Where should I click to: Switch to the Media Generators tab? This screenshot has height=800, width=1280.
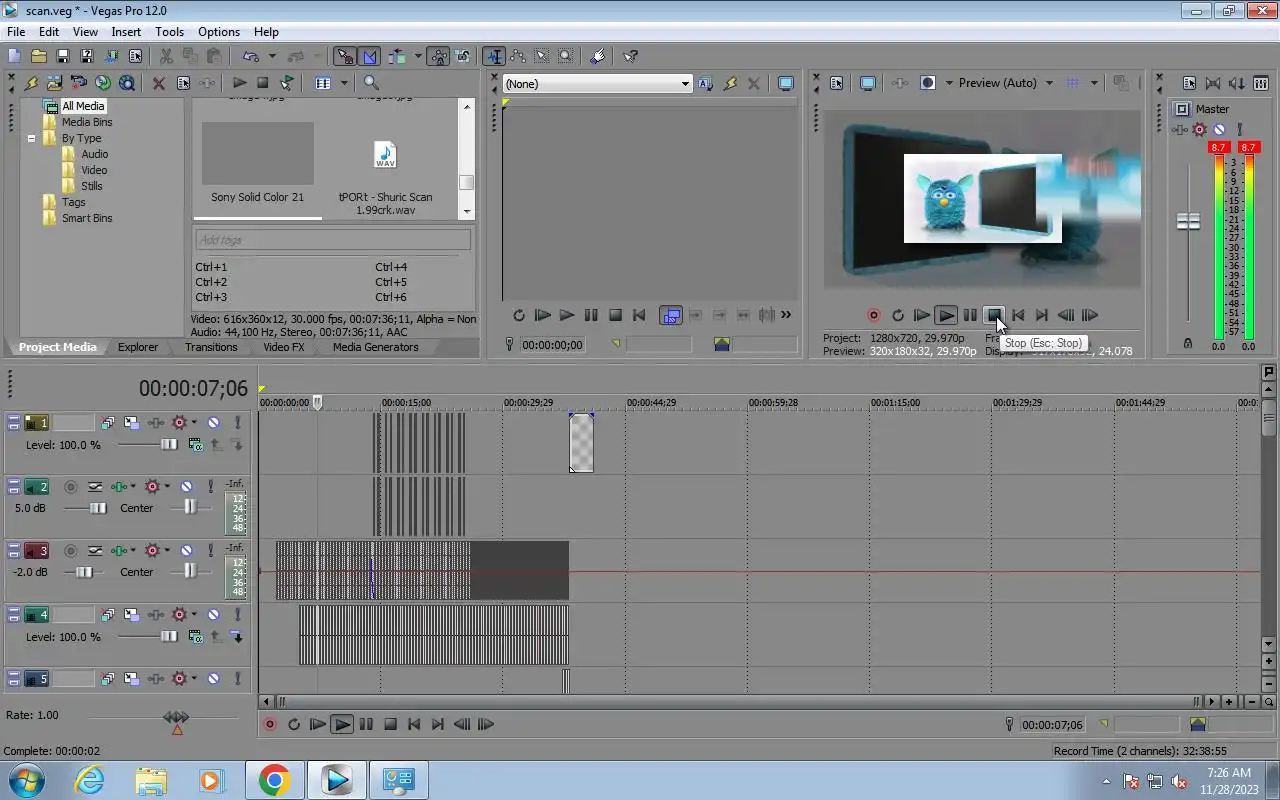pos(376,347)
